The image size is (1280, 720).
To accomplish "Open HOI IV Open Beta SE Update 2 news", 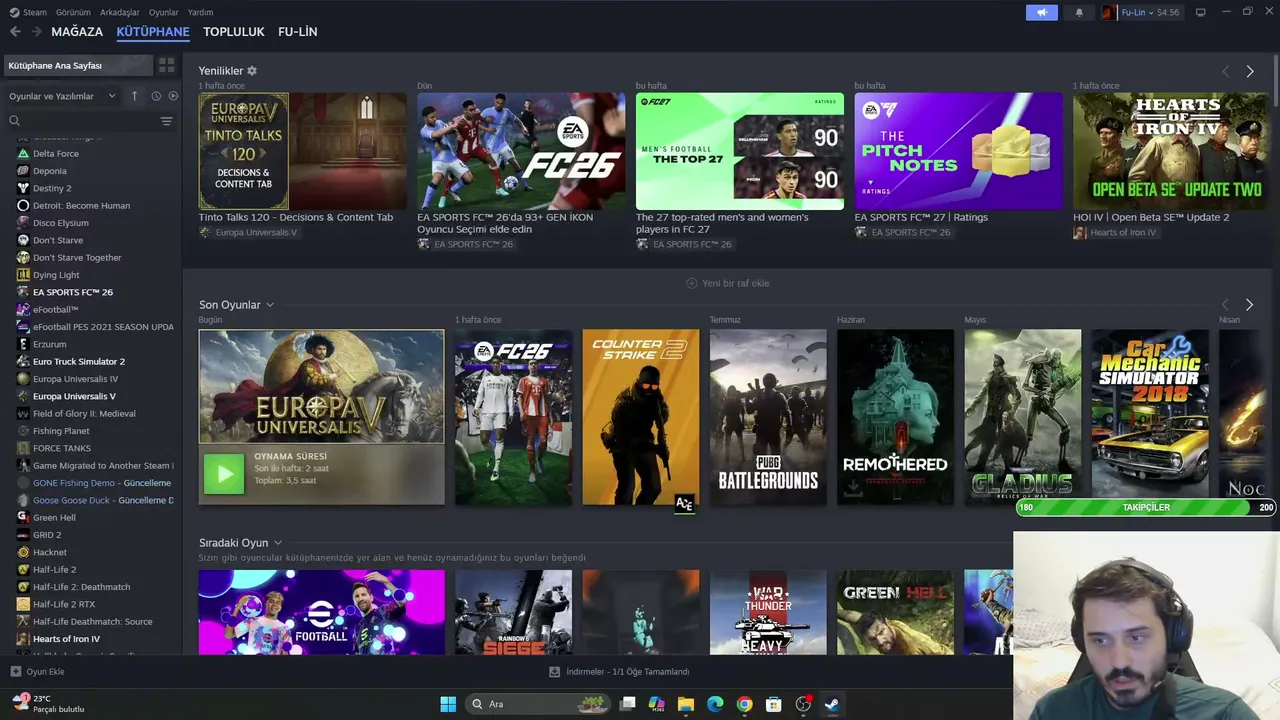I will tap(1151, 217).
